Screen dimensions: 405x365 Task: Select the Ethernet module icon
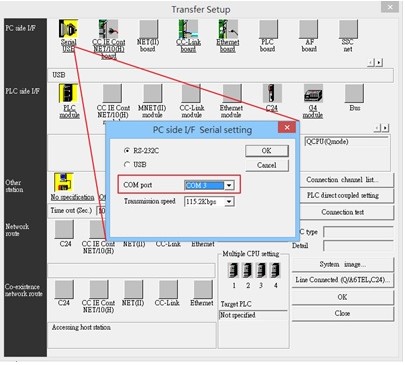click(x=232, y=93)
